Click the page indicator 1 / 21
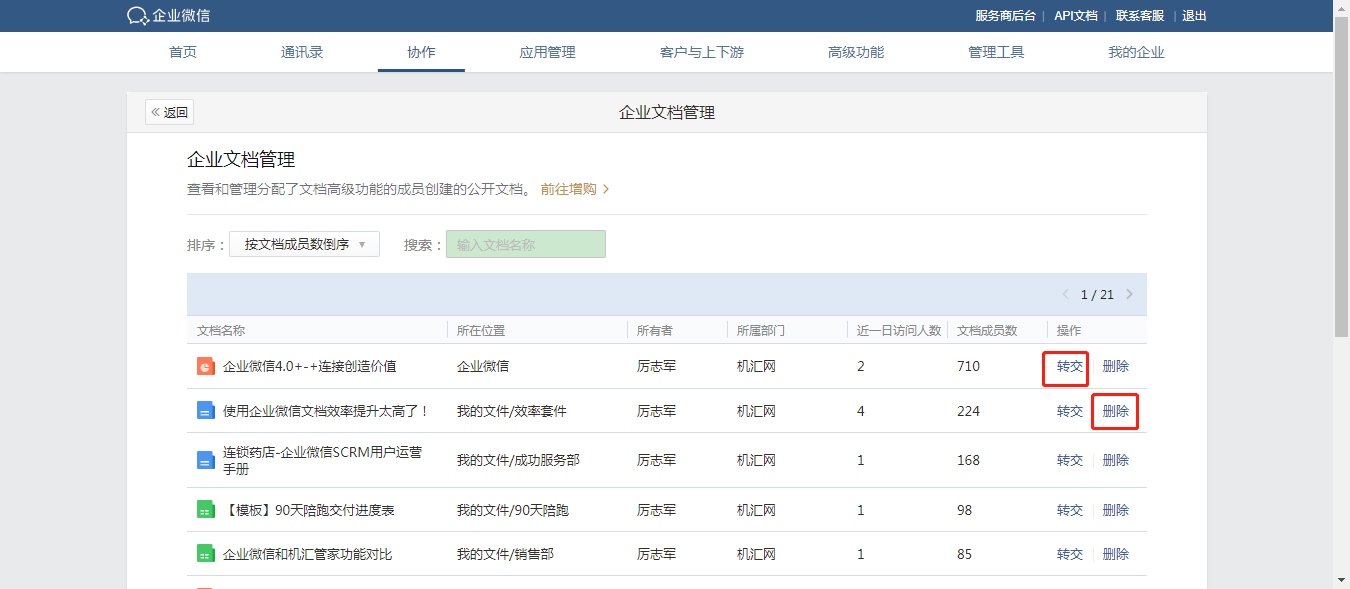1350x589 pixels. pos(1097,294)
